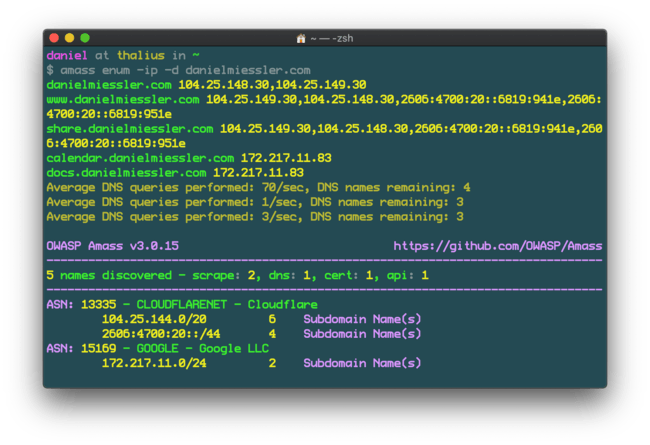Click IPs '104.25.148.30,104.25.149.30' on first result
This screenshot has width=650, height=445.
[272, 85]
